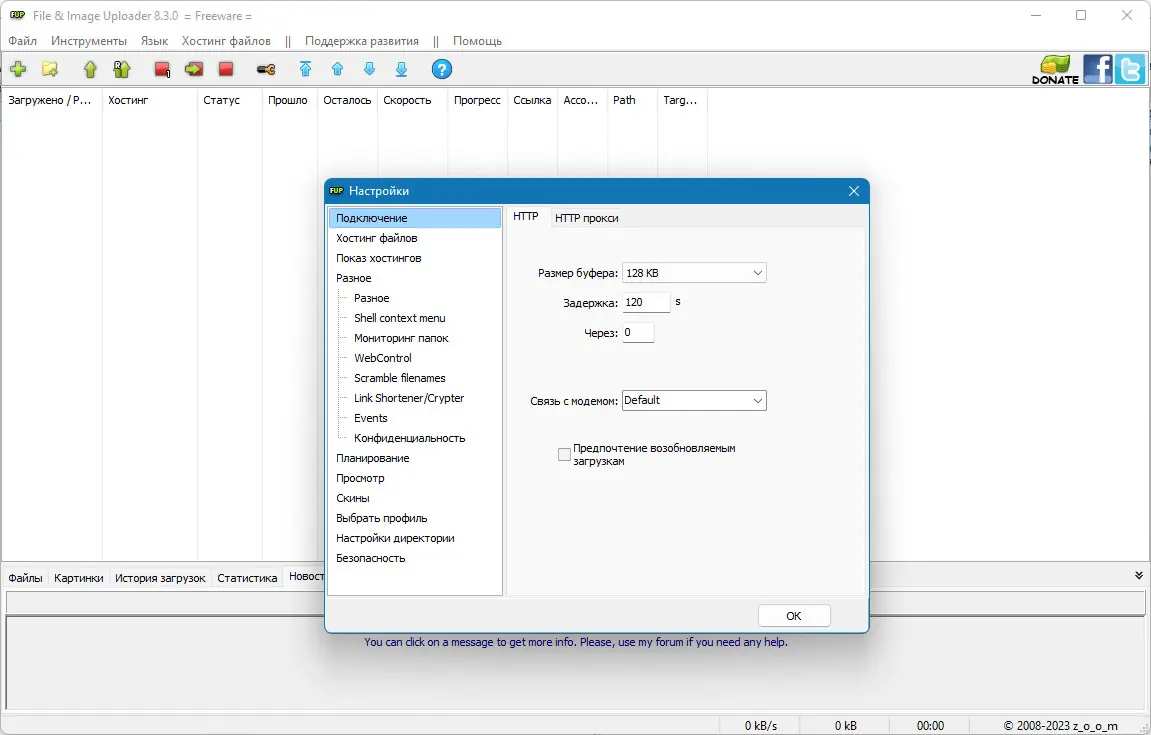This screenshot has width=1151, height=735.
Task: Click the red square icon with number 1
Action: point(162,70)
